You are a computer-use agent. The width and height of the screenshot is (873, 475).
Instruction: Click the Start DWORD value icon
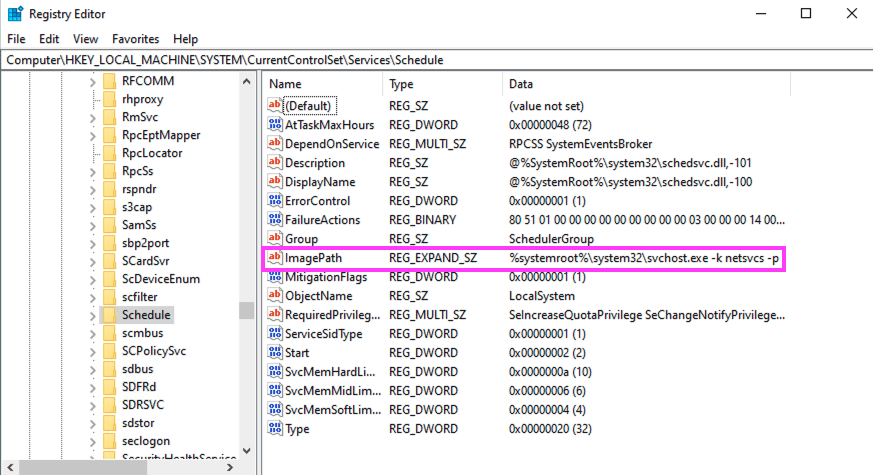[274, 352]
